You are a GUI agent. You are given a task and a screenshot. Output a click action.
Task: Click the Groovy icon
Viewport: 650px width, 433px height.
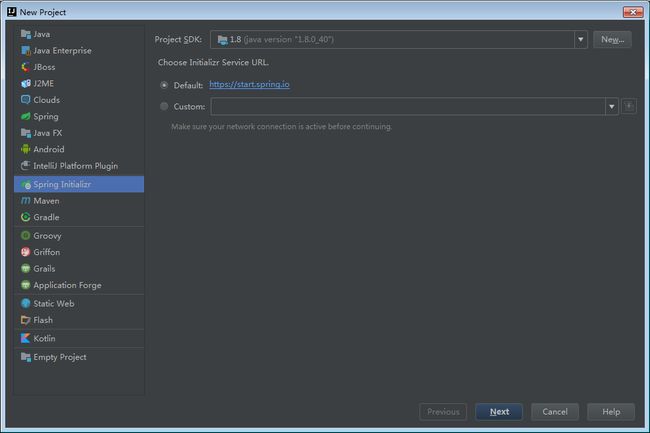pos(26,235)
